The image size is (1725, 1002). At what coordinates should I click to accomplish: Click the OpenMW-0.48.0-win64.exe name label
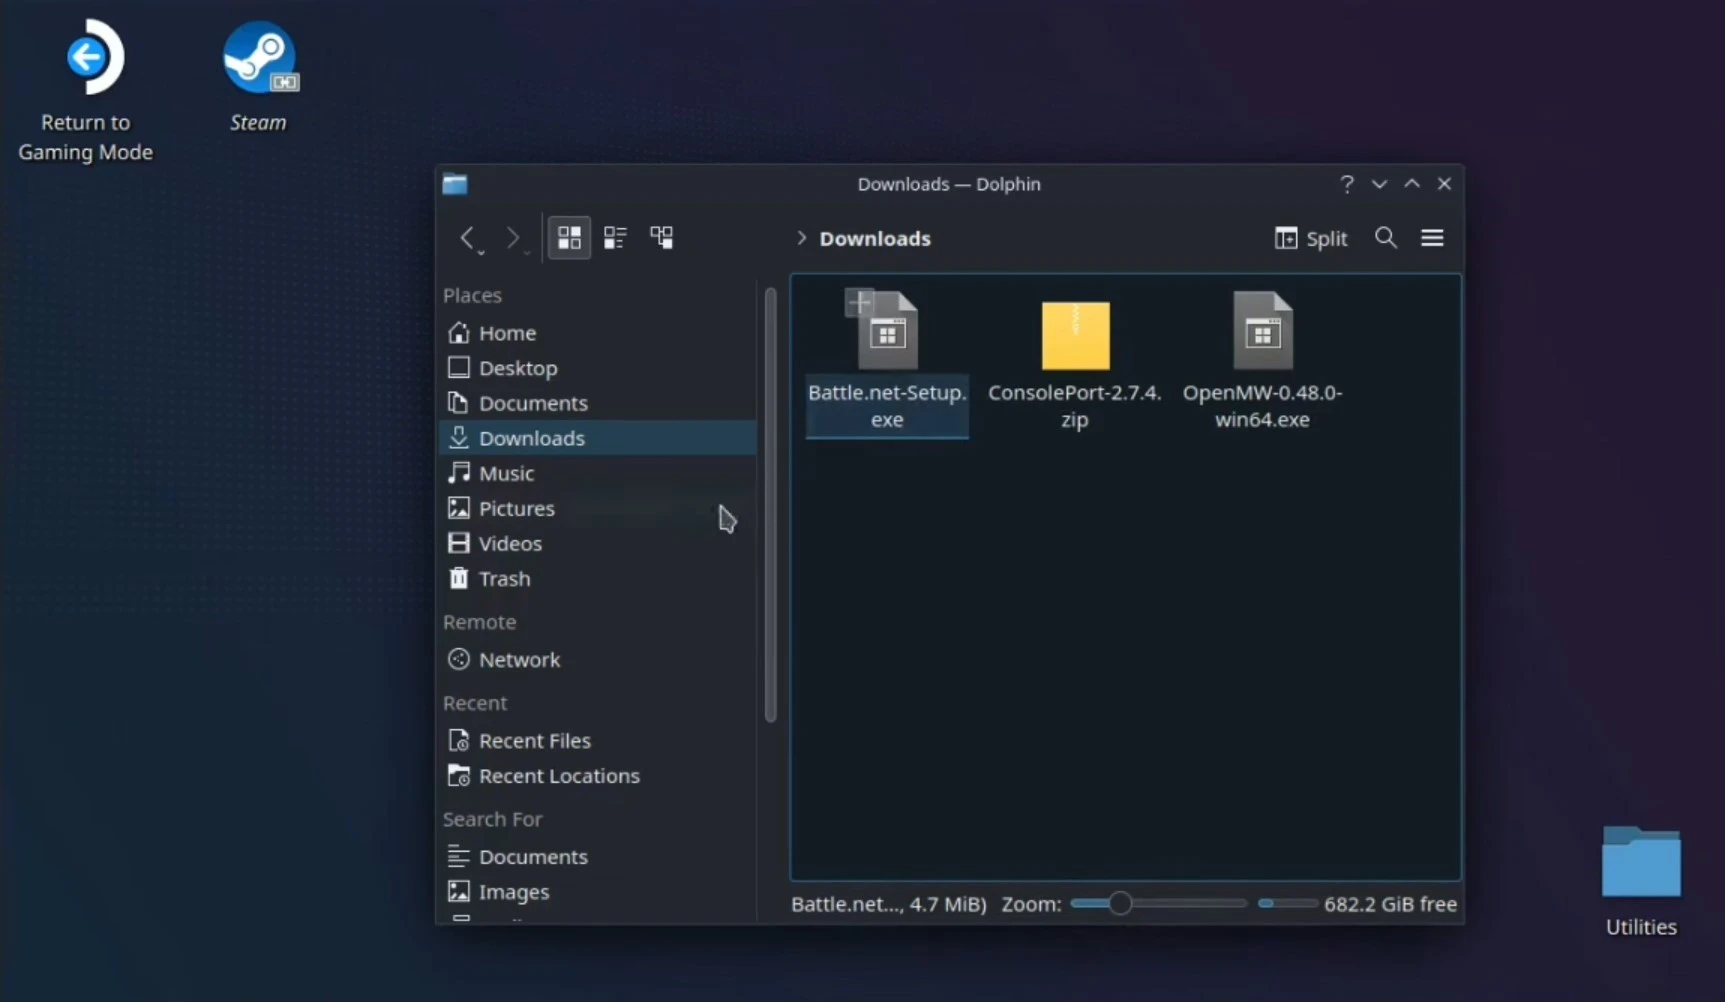pyautogui.click(x=1262, y=406)
